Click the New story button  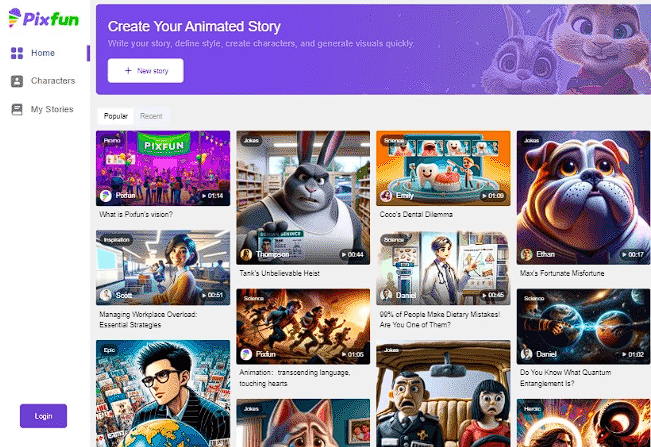pos(146,71)
